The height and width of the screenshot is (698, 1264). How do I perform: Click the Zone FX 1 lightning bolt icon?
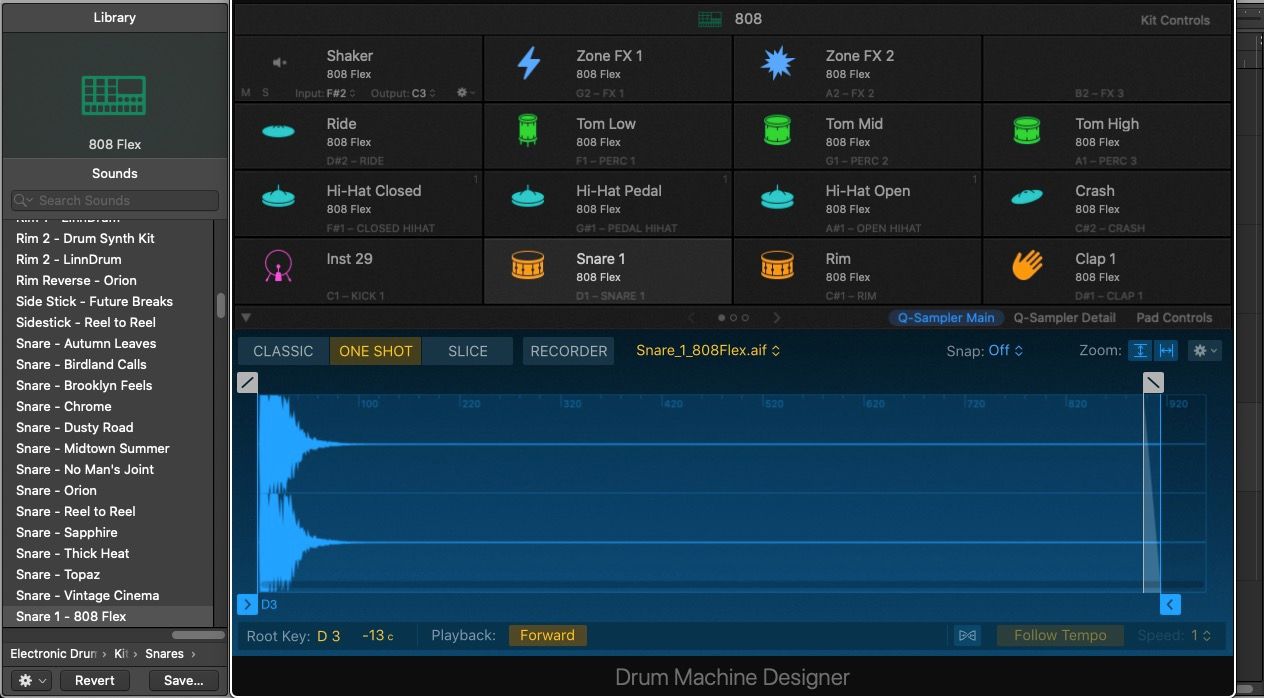[x=529, y=63]
